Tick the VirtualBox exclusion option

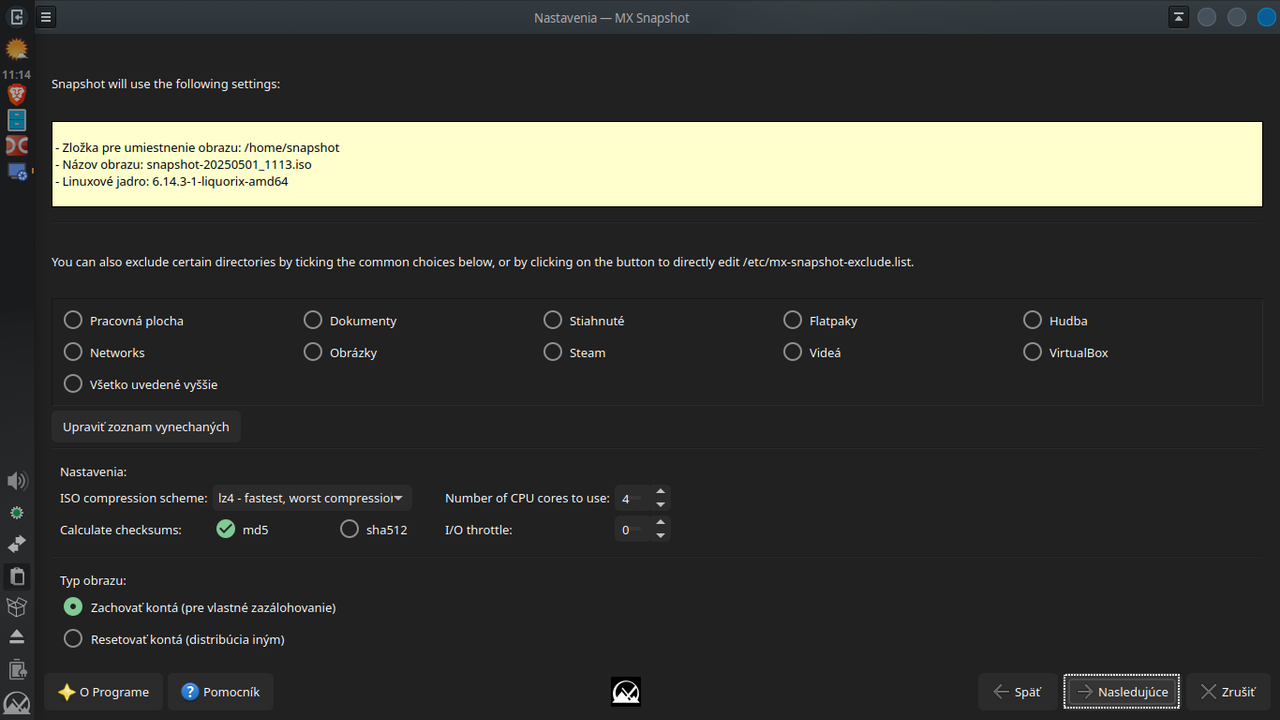click(1066, 353)
